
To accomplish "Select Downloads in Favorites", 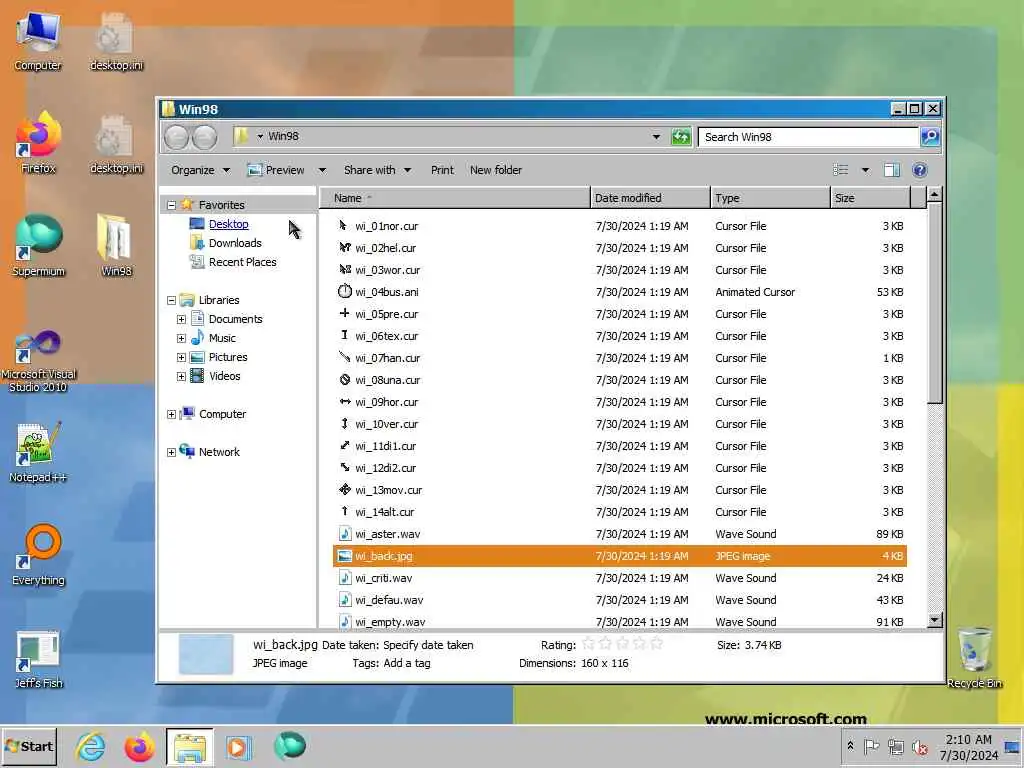I will [235, 243].
